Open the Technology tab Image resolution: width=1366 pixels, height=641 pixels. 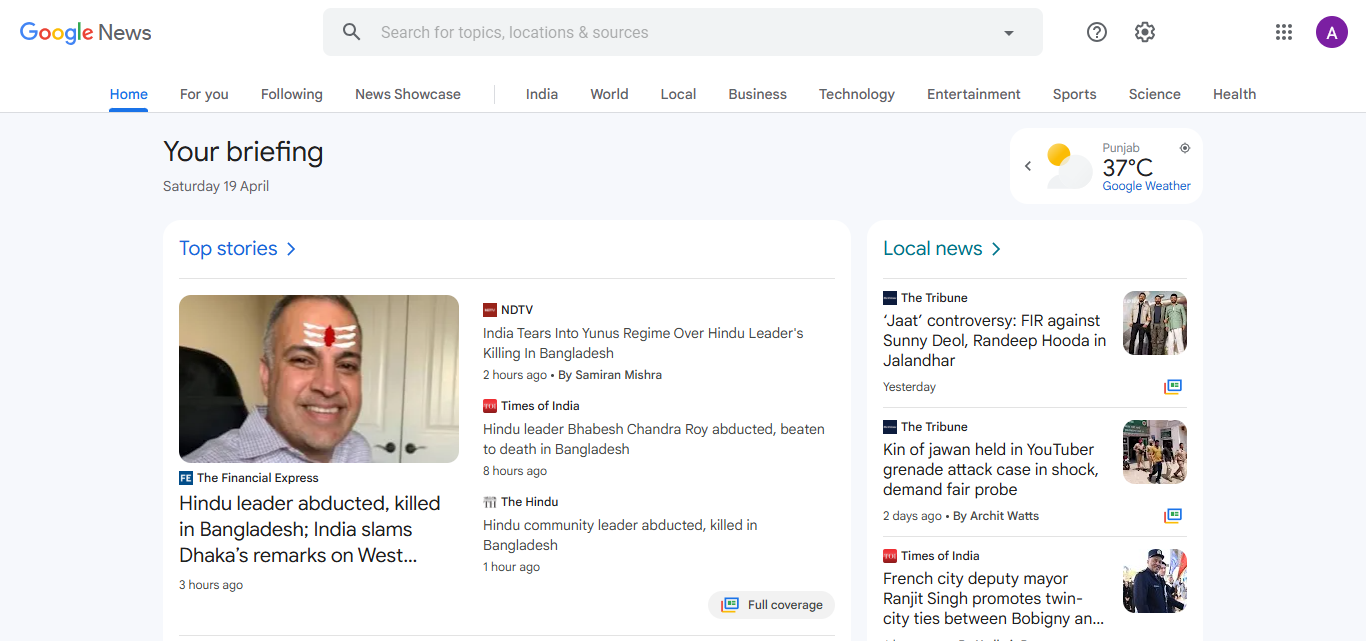(857, 94)
